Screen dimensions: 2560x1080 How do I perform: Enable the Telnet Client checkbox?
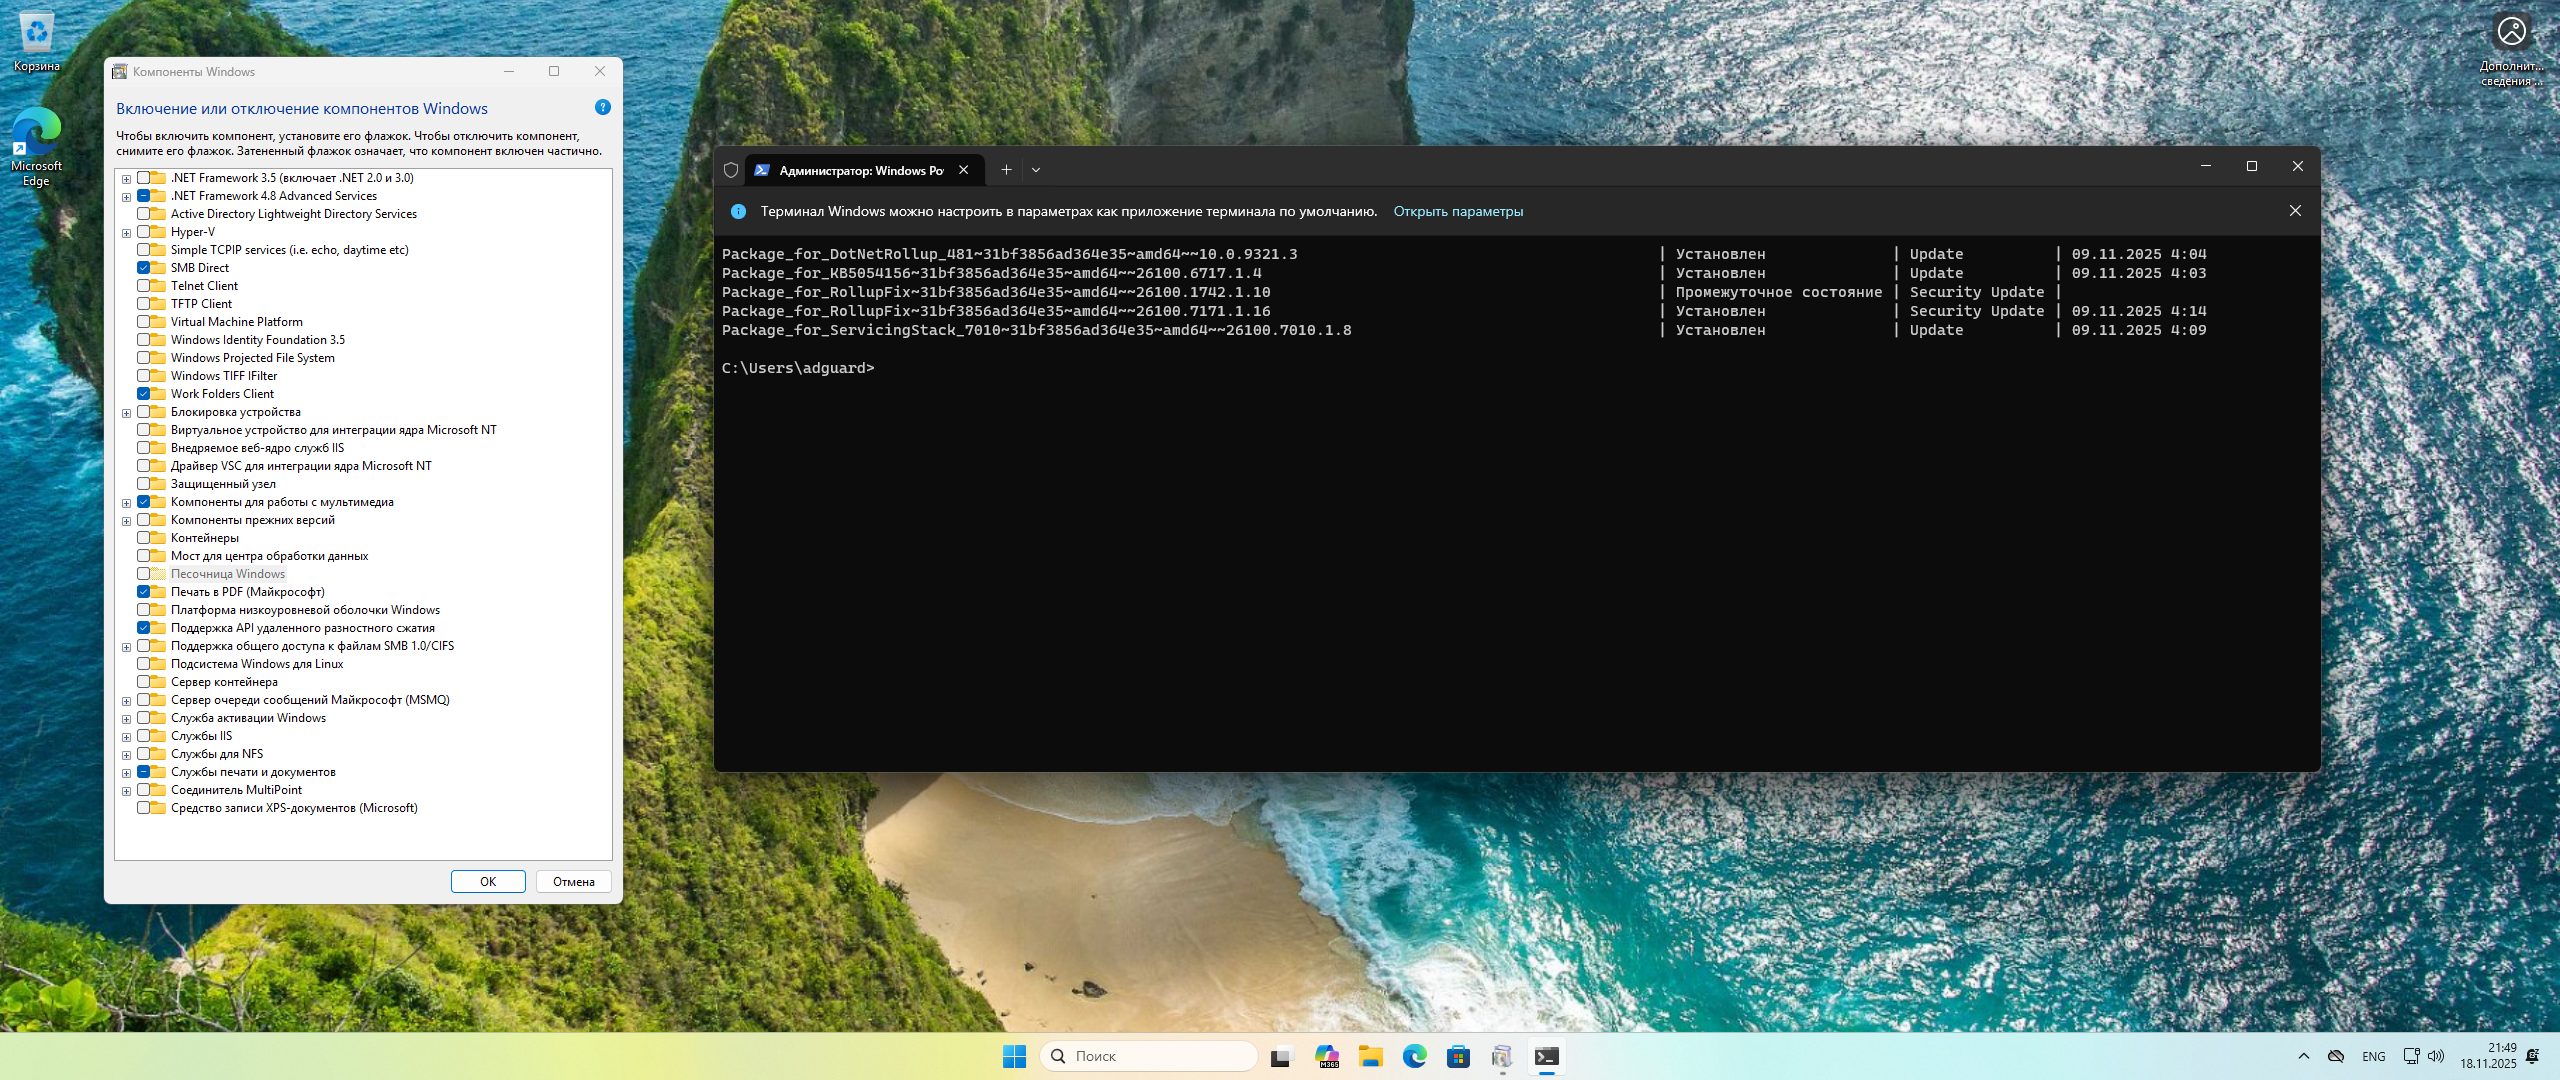coord(144,286)
